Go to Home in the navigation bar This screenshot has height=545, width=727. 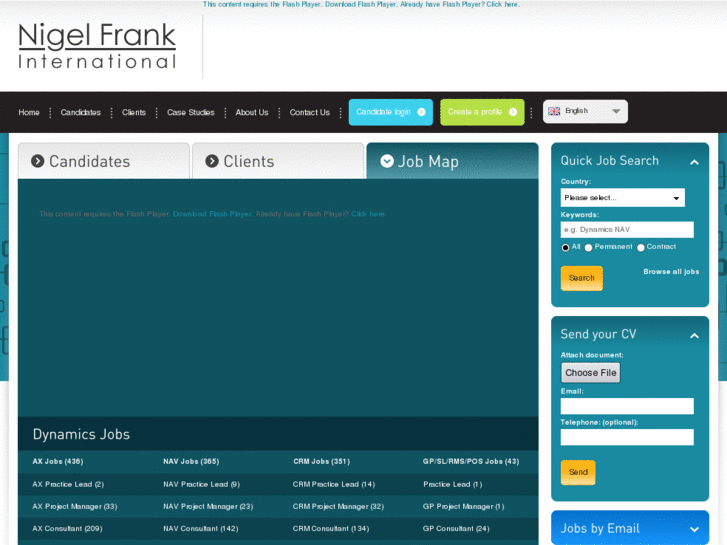tap(29, 112)
